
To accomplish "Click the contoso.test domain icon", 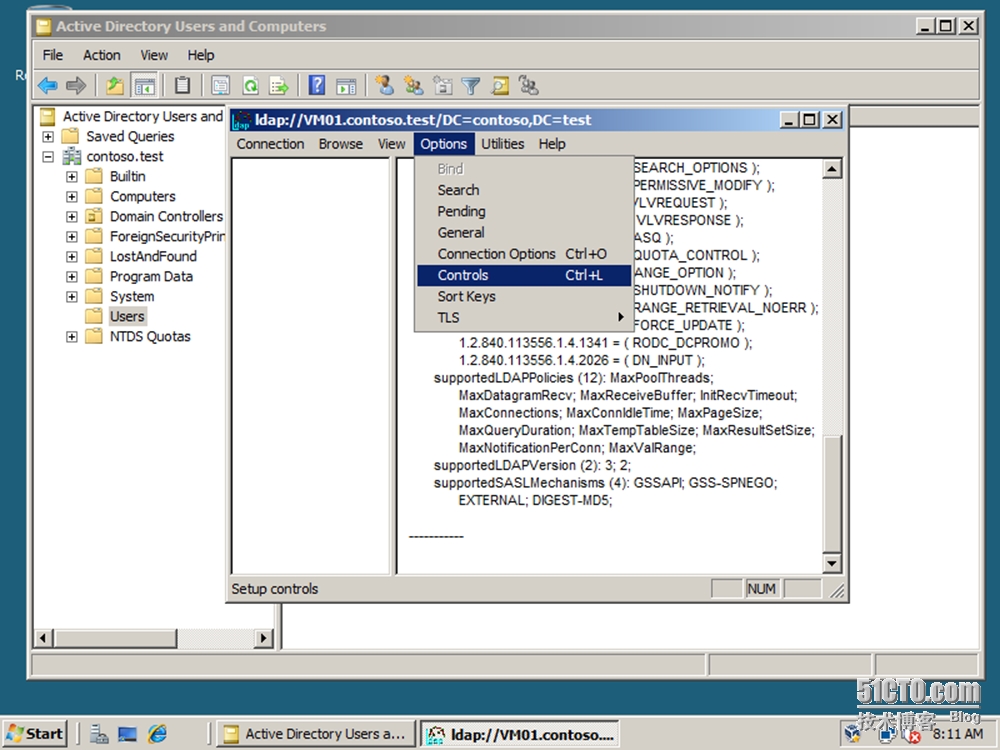I will coord(71,156).
